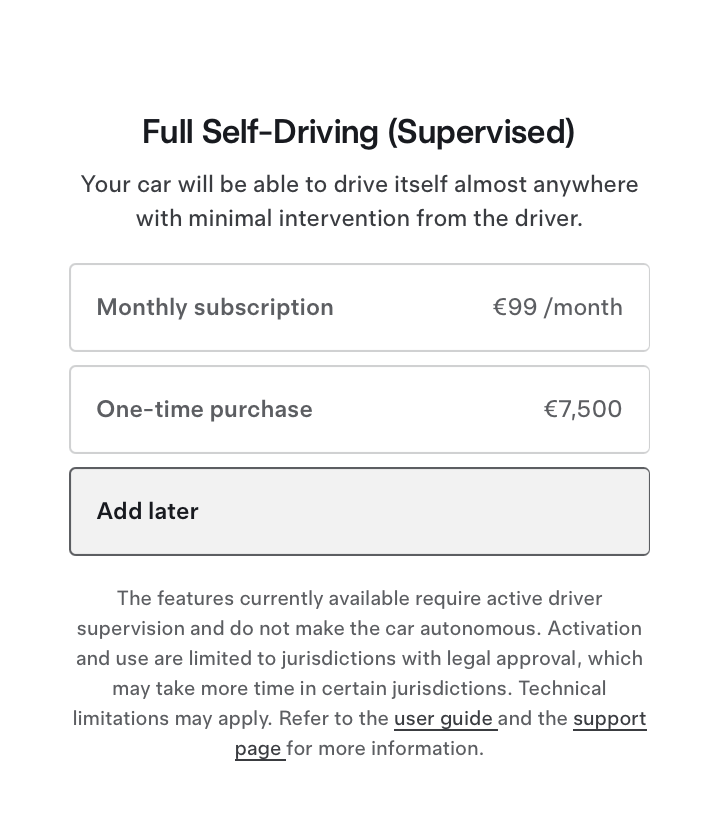Screen dimensions: 706x818
Task: Click the "jurisdictions with legal approval" line
Action: click(359, 659)
